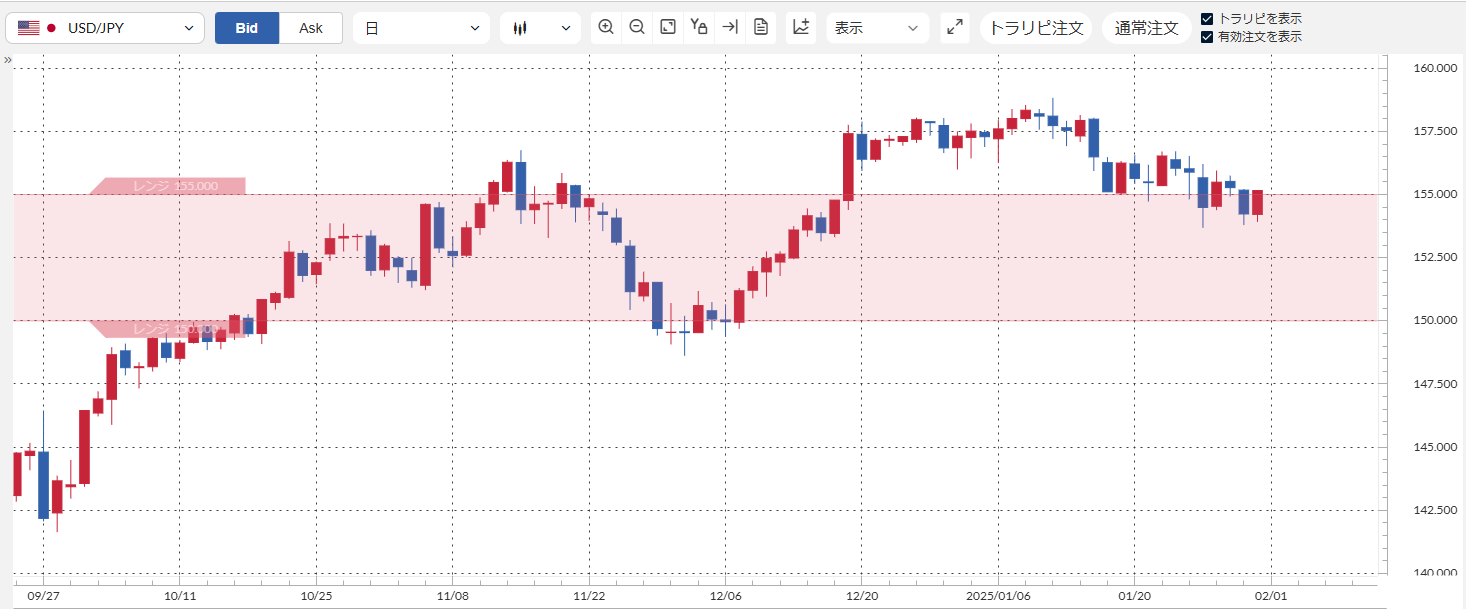
Task: Switch to the Ask price
Action: [311, 28]
